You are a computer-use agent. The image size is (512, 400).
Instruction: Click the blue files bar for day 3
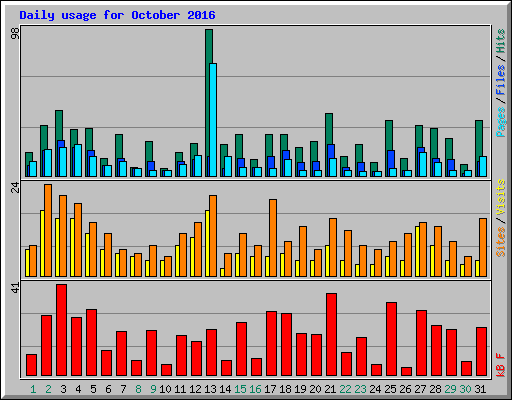point(61,144)
